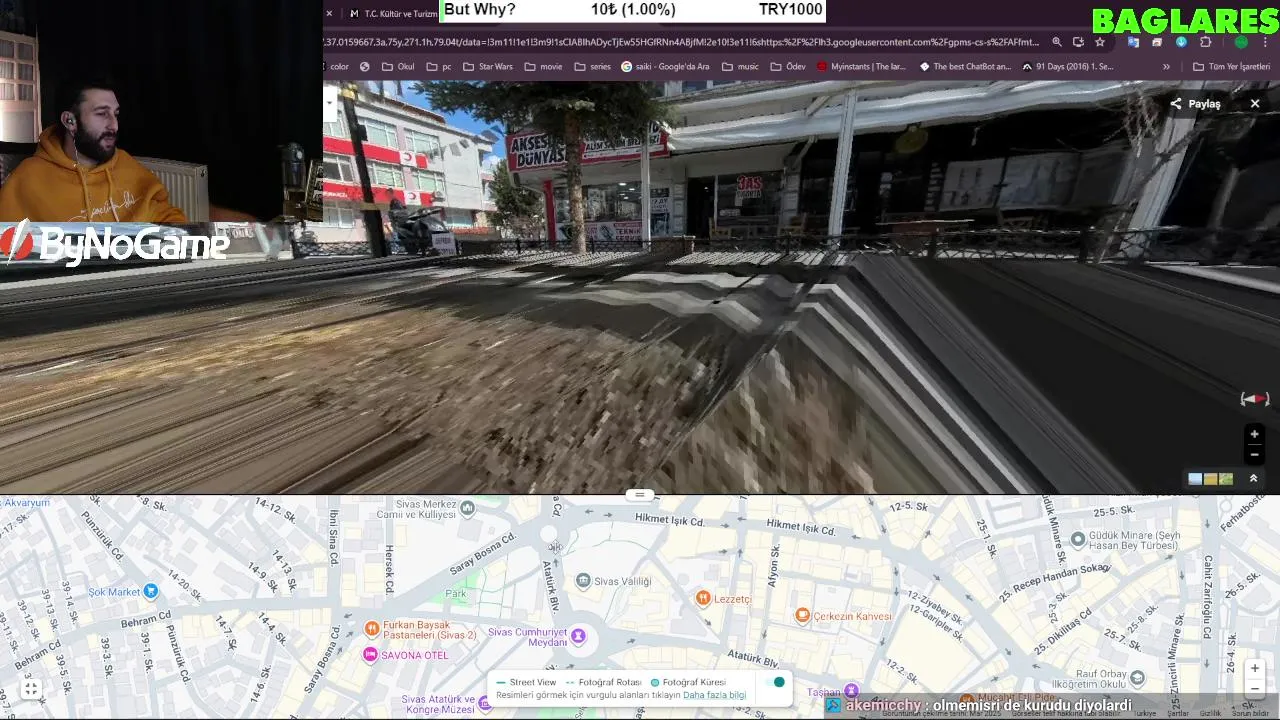Open the saiki Google search bookmark
1280x720 pixels.
click(x=665, y=67)
